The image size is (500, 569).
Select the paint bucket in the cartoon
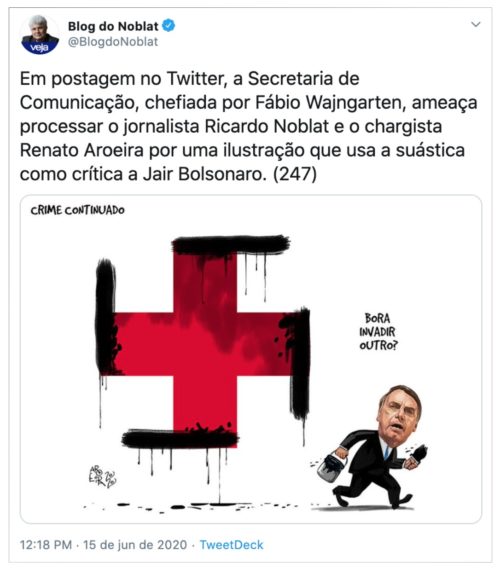(x=330, y=467)
